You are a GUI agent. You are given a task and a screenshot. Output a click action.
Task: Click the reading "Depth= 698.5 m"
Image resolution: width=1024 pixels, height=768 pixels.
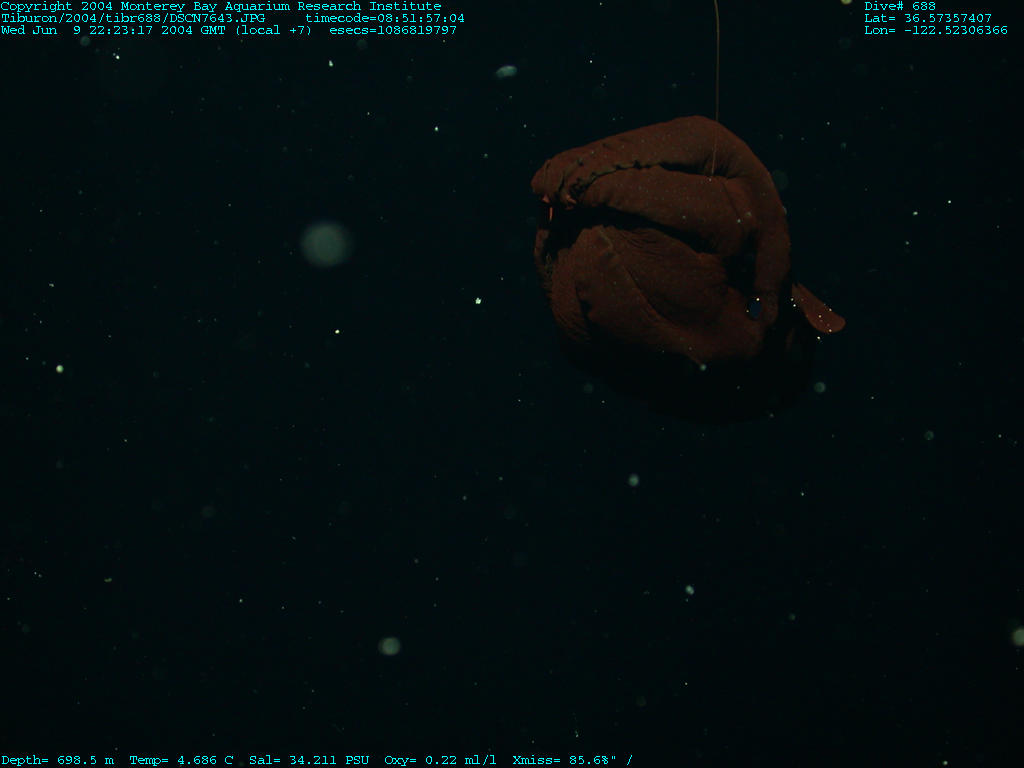point(57,760)
